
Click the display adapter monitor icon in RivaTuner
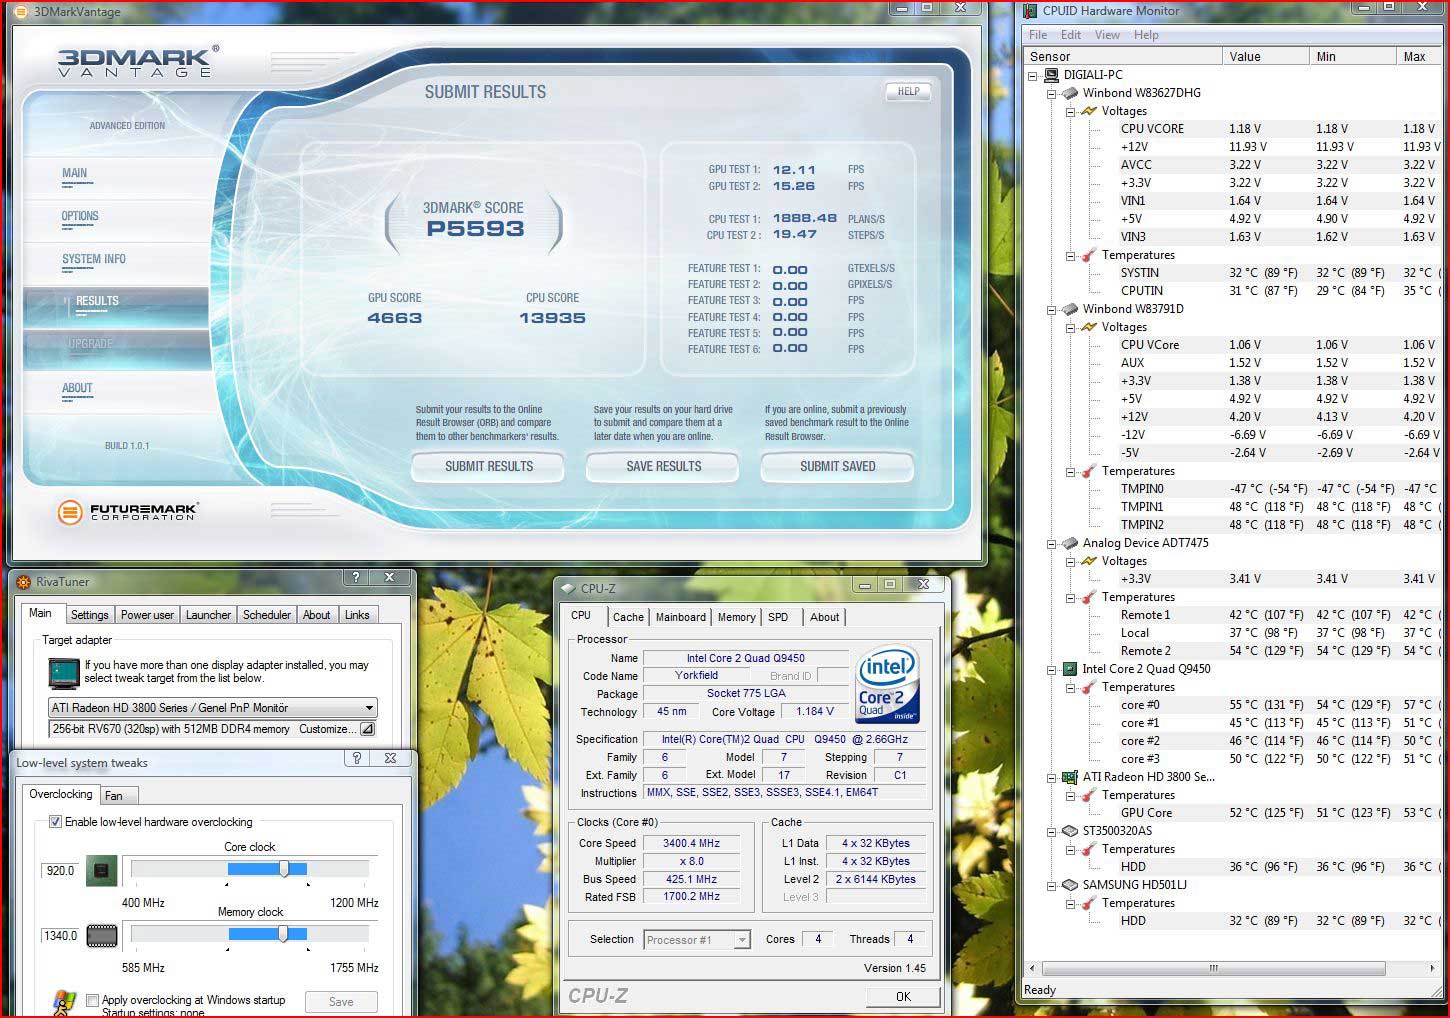pos(64,673)
